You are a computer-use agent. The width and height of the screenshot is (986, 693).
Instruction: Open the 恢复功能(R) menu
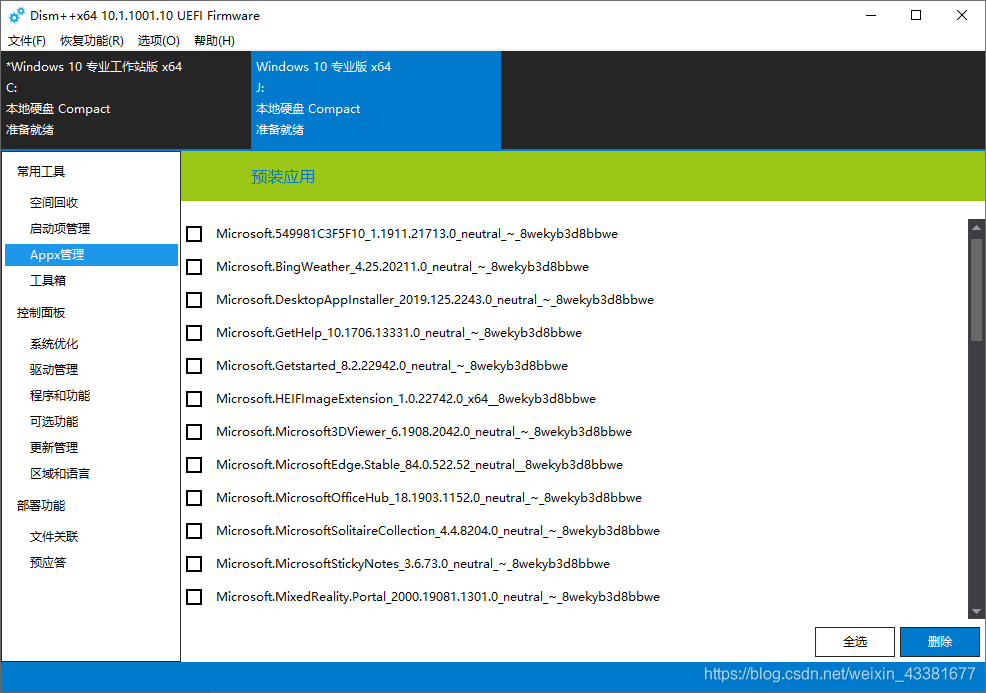tap(92, 41)
